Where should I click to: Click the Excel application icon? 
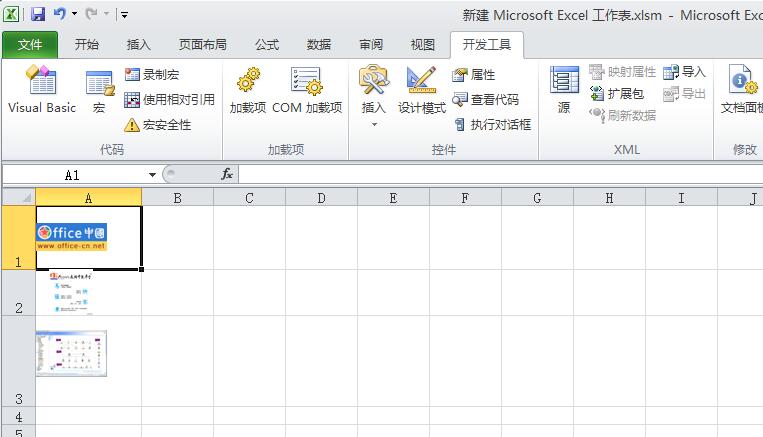pos(11,14)
